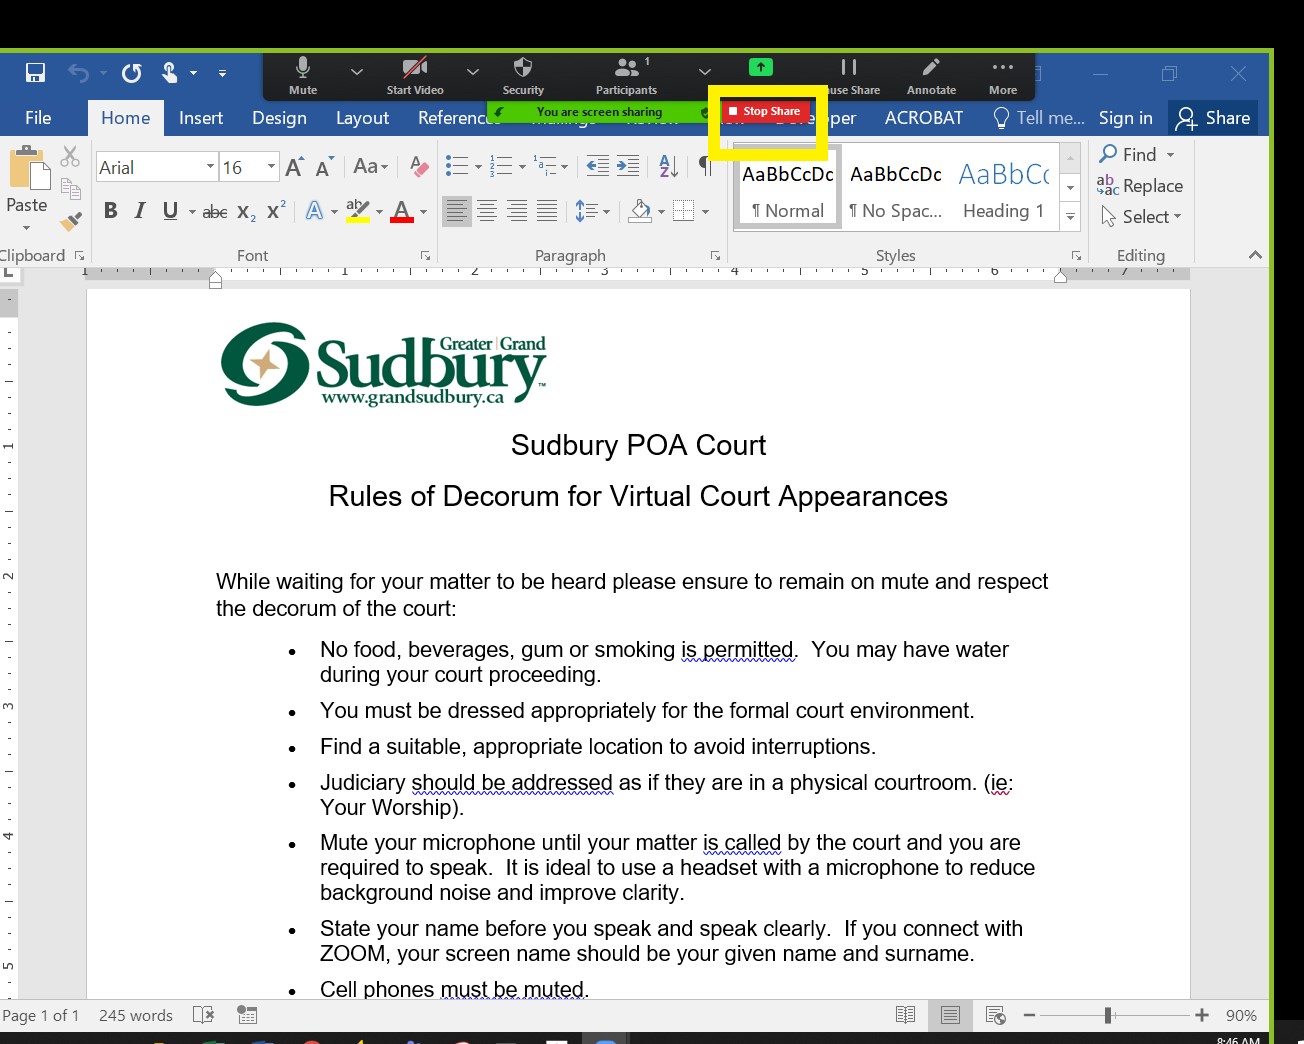Toggle Italic text formatting
The width and height of the screenshot is (1304, 1044).
point(140,211)
